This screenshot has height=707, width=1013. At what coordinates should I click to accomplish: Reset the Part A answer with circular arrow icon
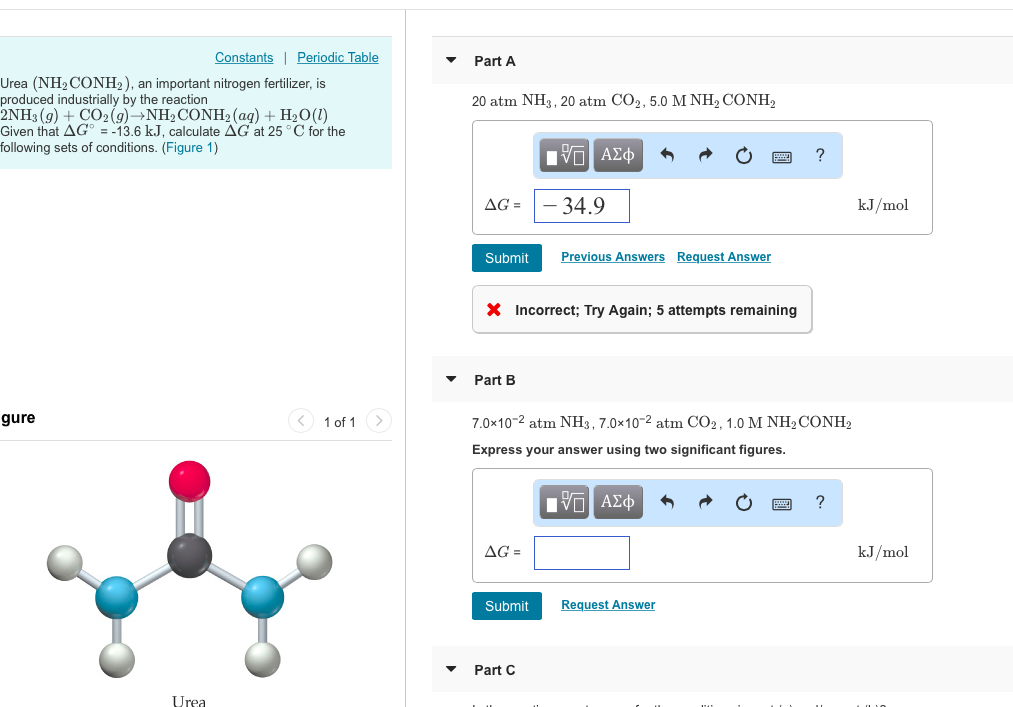(743, 155)
